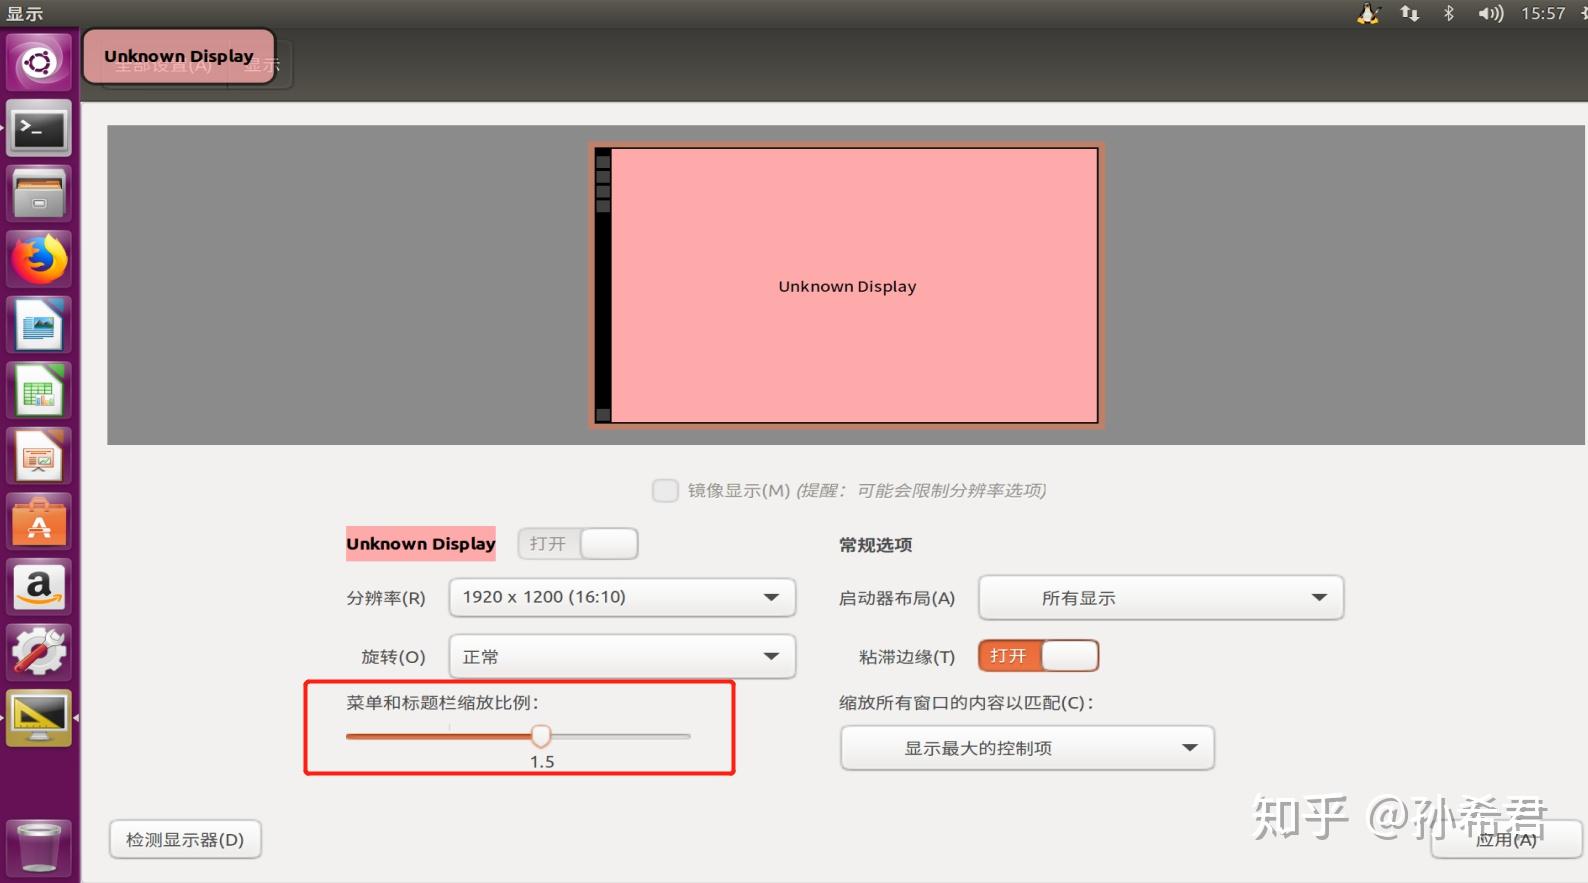Open the network connection indicator

[x=1410, y=14]
